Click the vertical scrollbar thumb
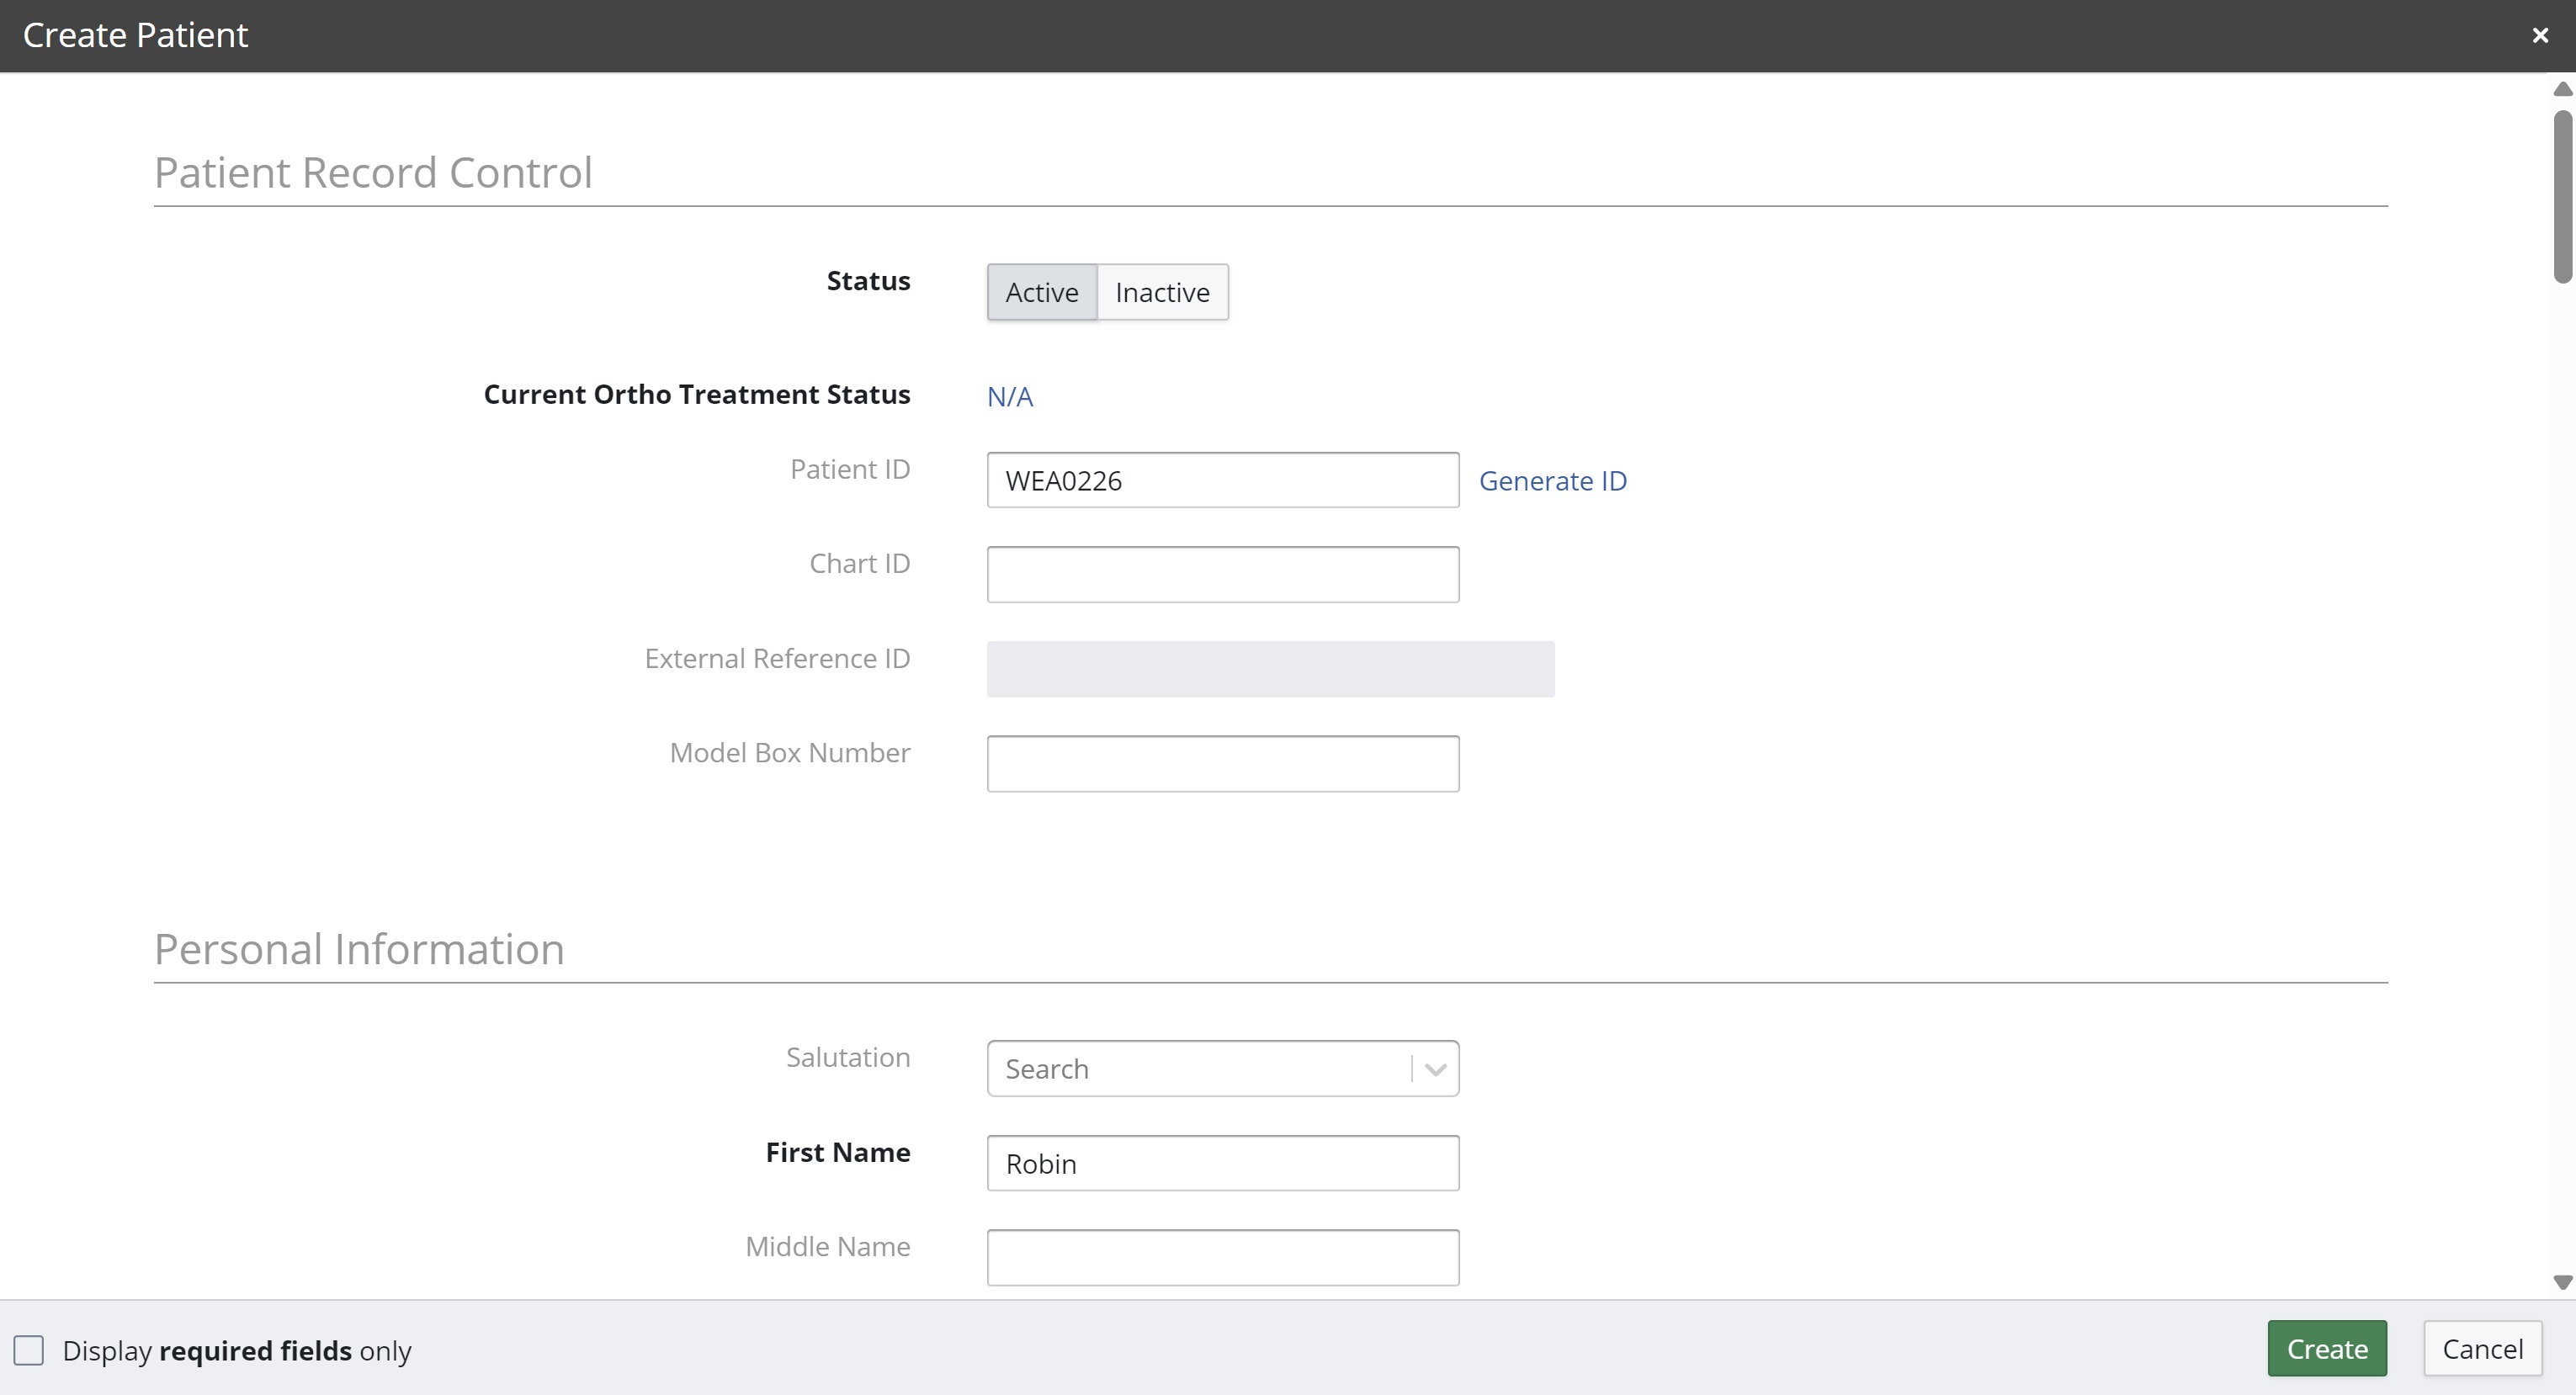Screen dimensions: 2576x1395 point(2562,196)
